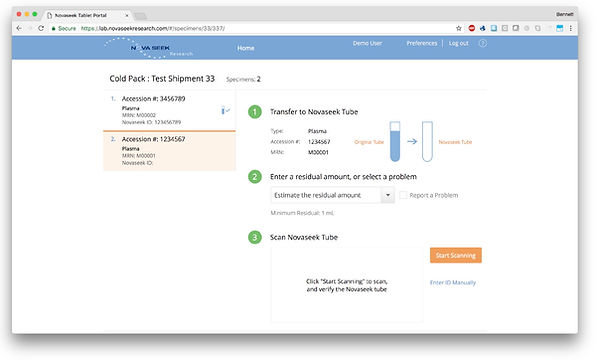Open Estimate the residual amount dropdown
The image size is (600, 360).
point(333,195)
